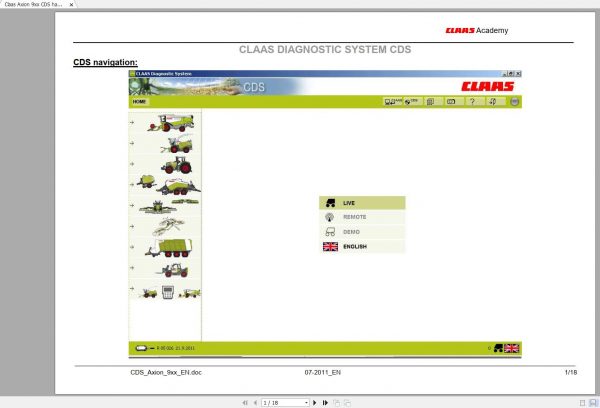Select the rake/swather machine icon
The width and height of the screenshot is (600, 408).
point(169,226)
